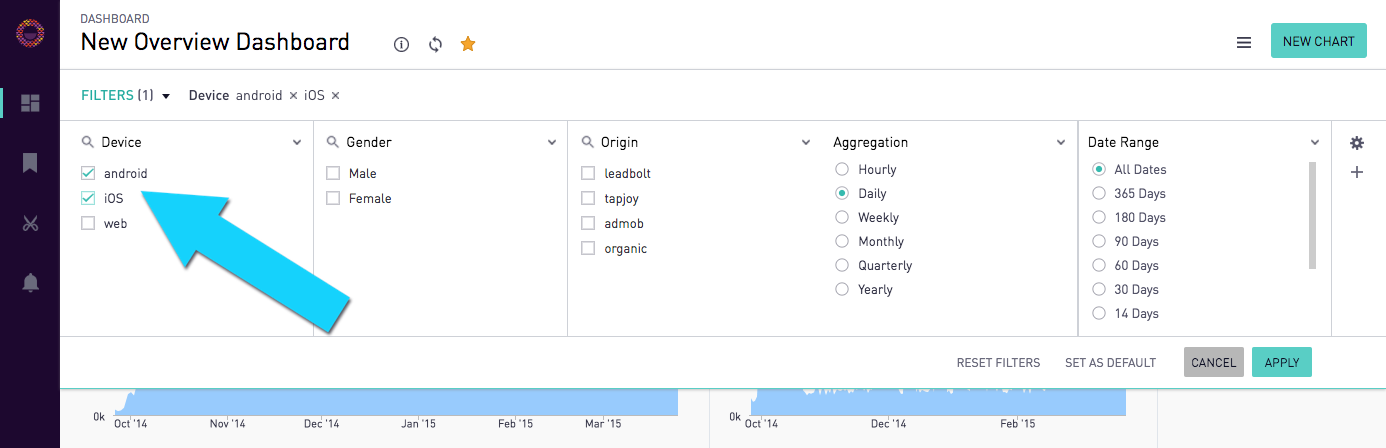Remove the iOS filter tag
The height and width of the screenshot is (448, 1386).
click(x=335, y=96)
